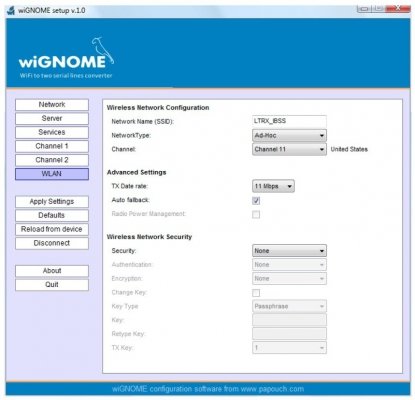
Task: Click the Apply Settings button
Action: [52, 202]
